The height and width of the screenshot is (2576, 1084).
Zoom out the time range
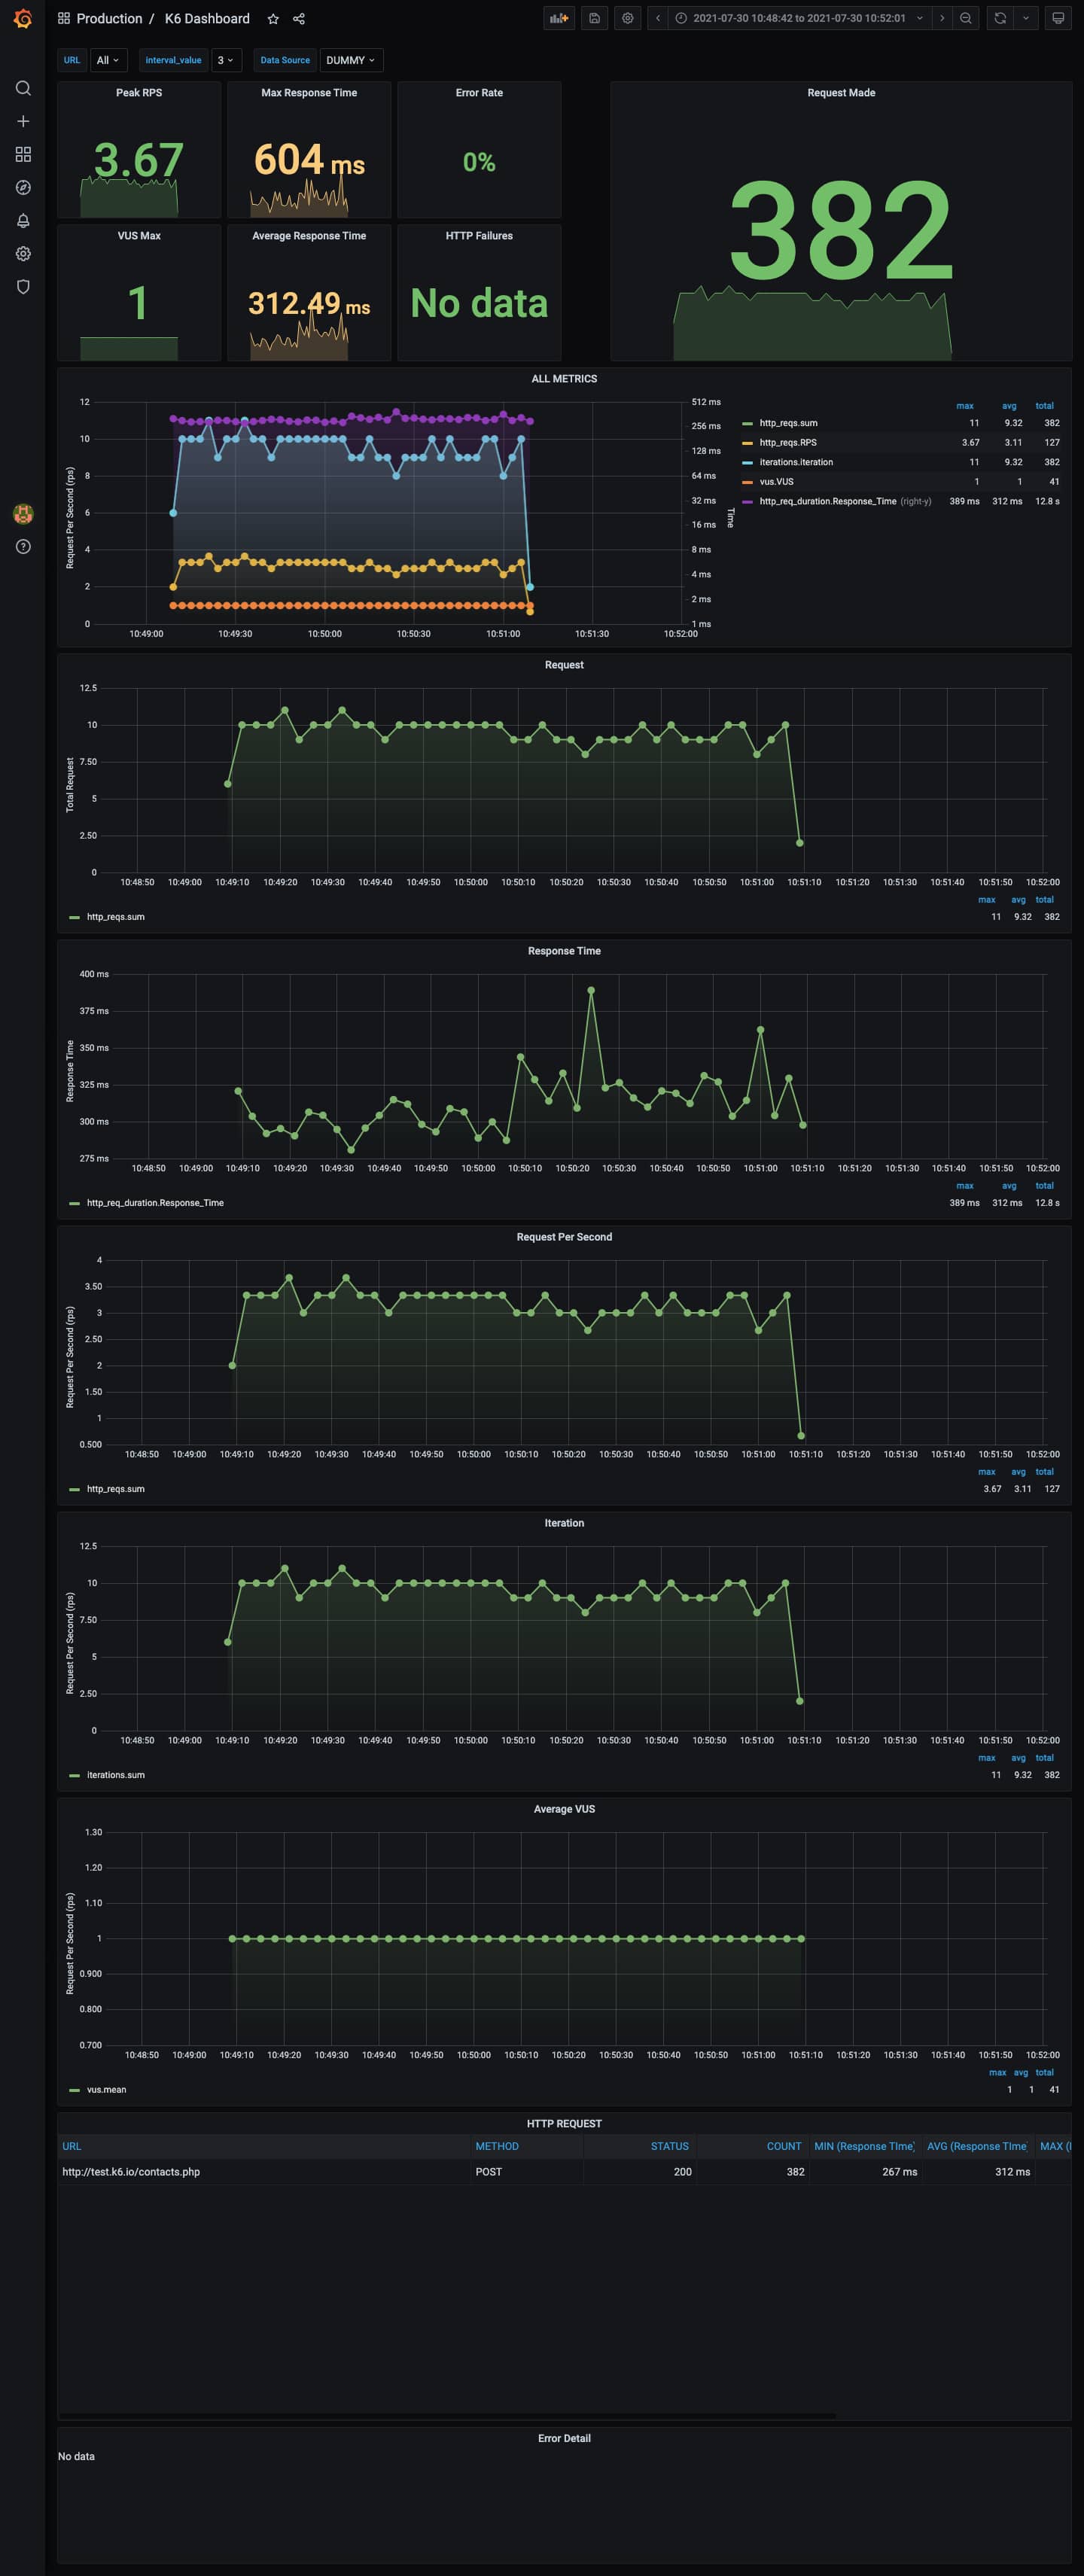pos(966,18)
